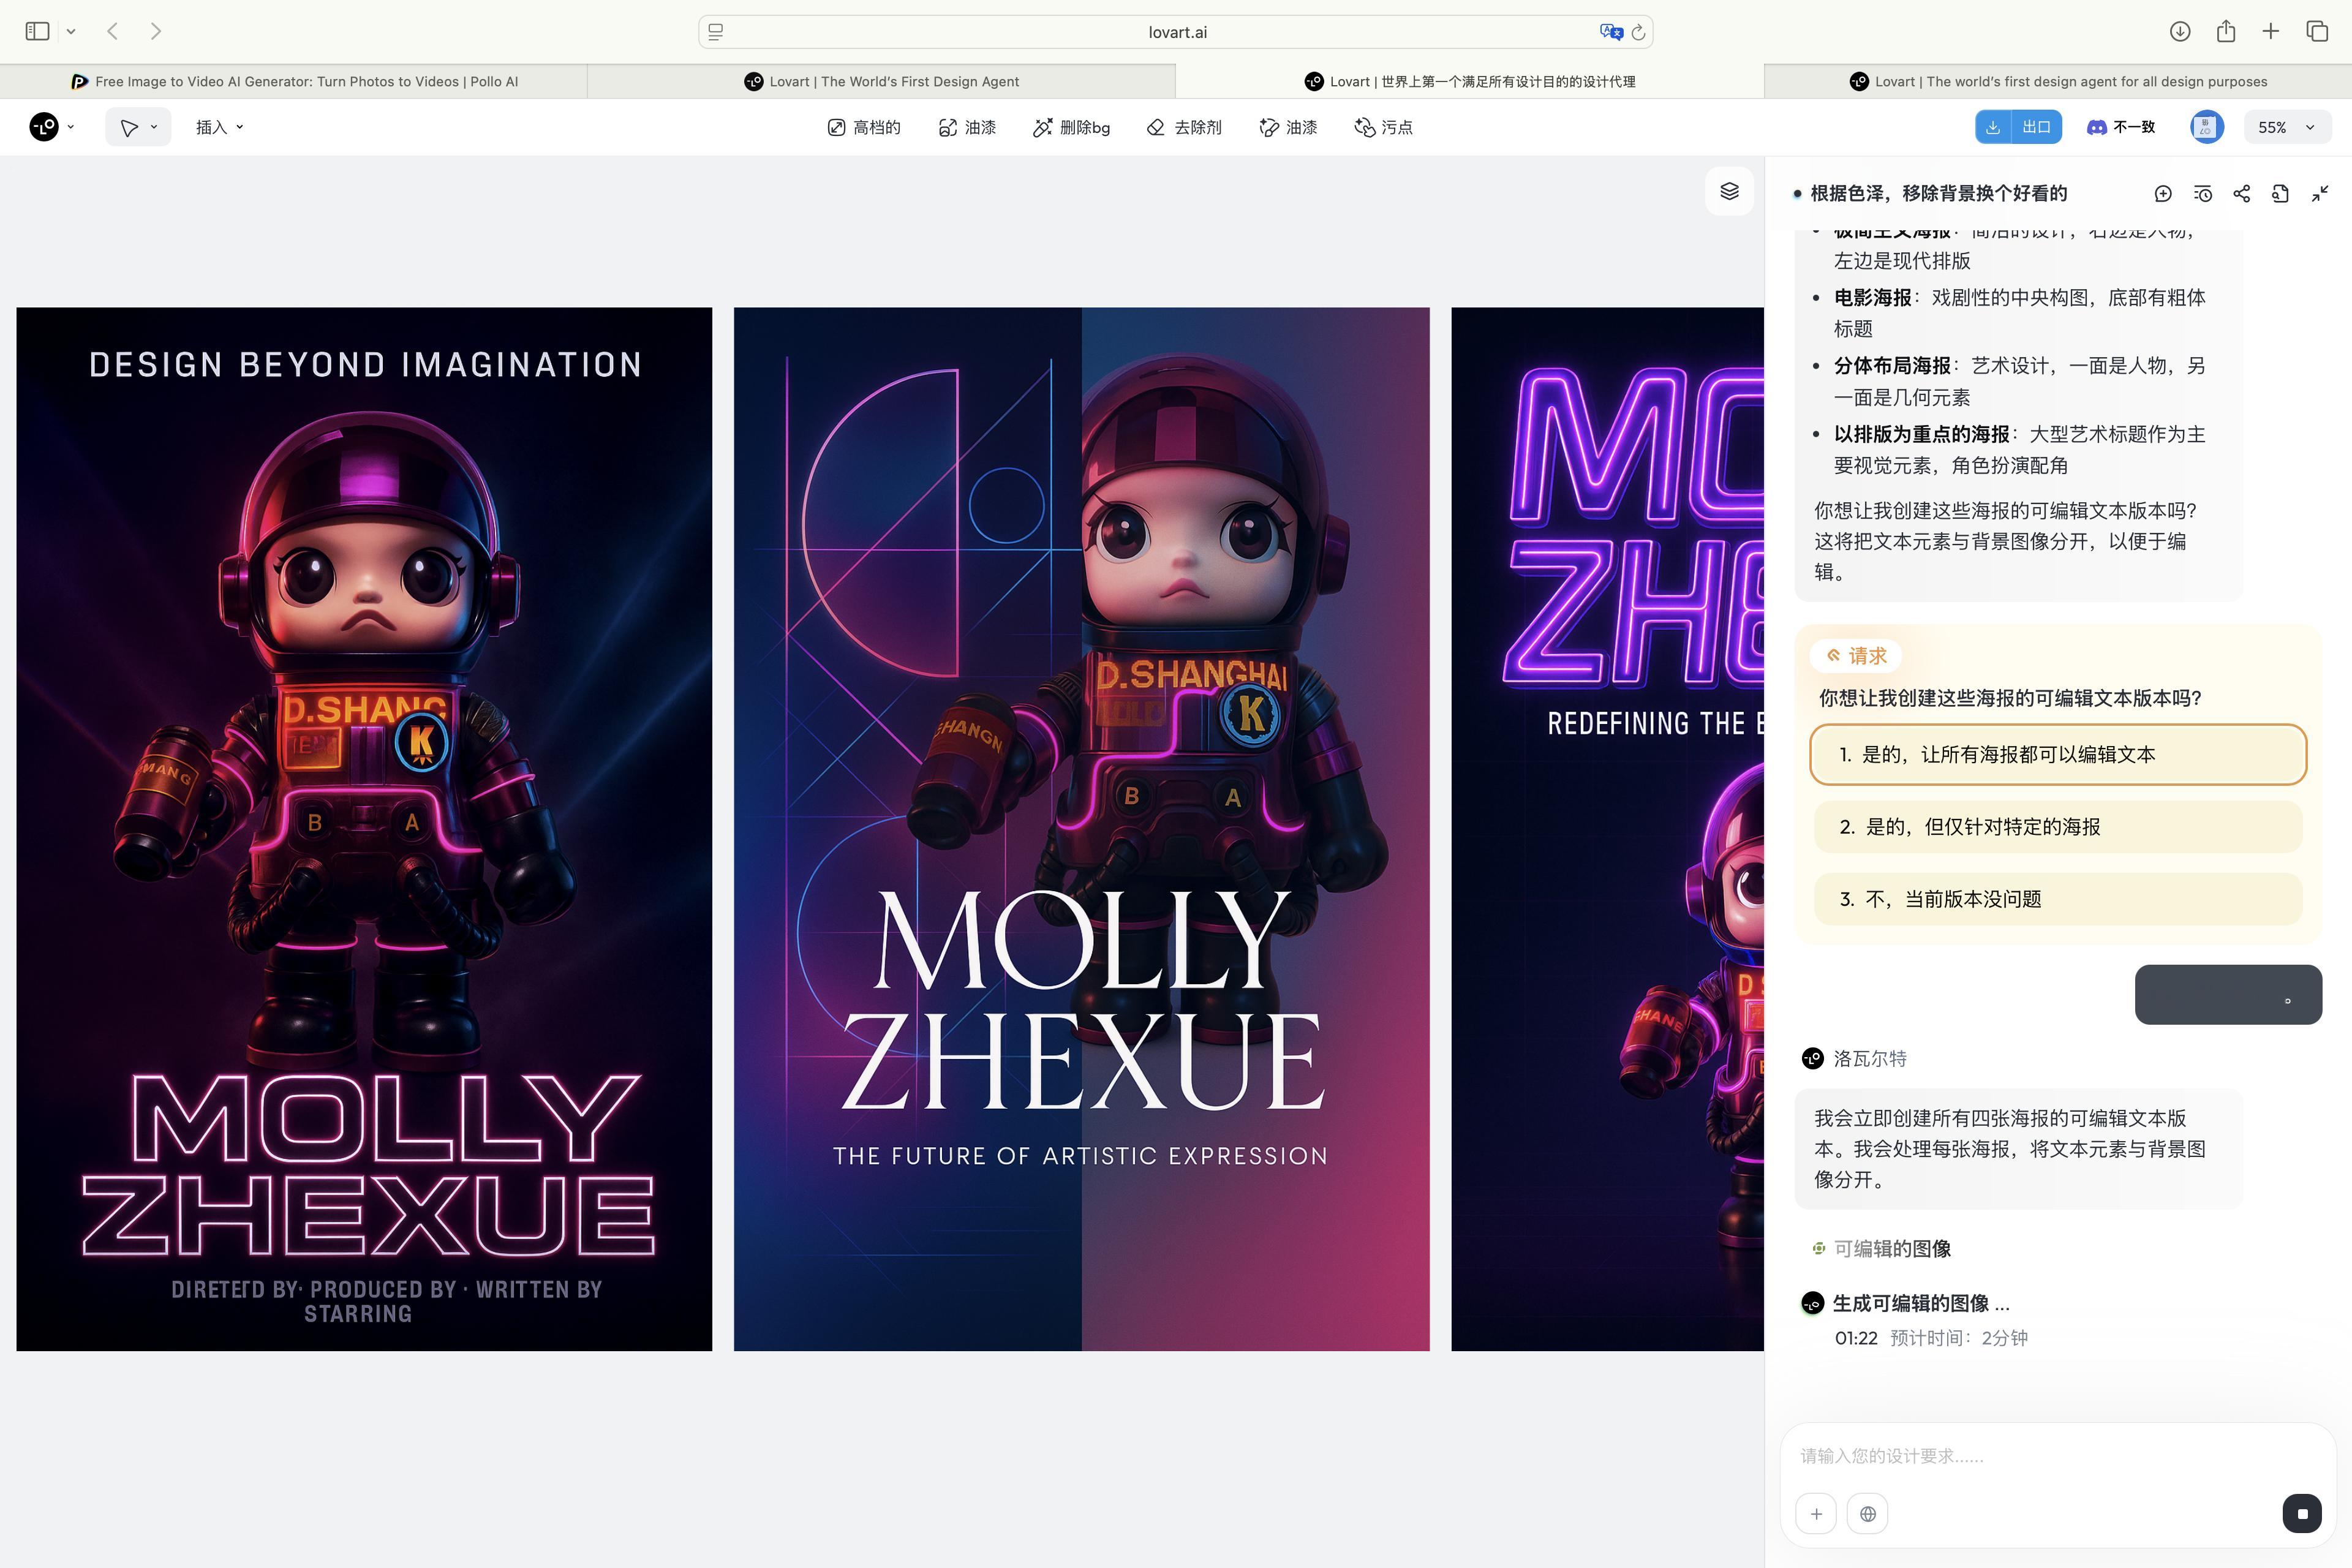The height and width of the screenshot is (1568, 2352).
Task: Start a new chat with plus icon
Action: click(2163, 194)
